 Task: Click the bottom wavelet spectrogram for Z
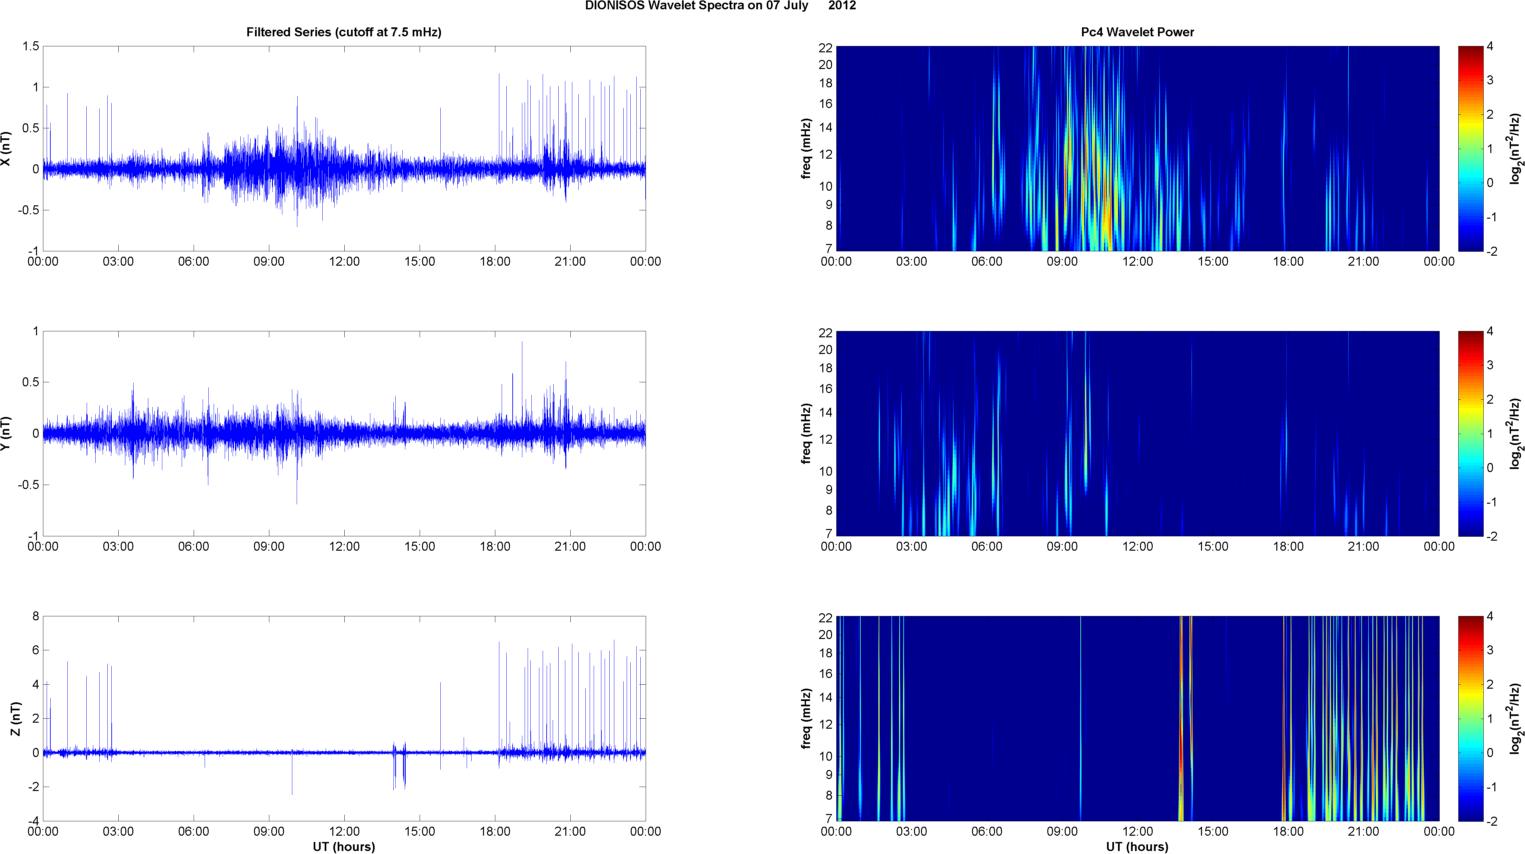point(1137,719)
